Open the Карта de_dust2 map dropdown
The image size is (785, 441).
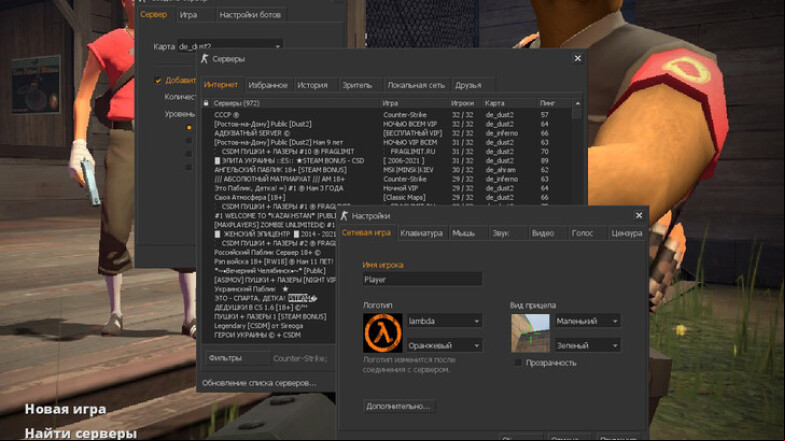pos(229,46)
